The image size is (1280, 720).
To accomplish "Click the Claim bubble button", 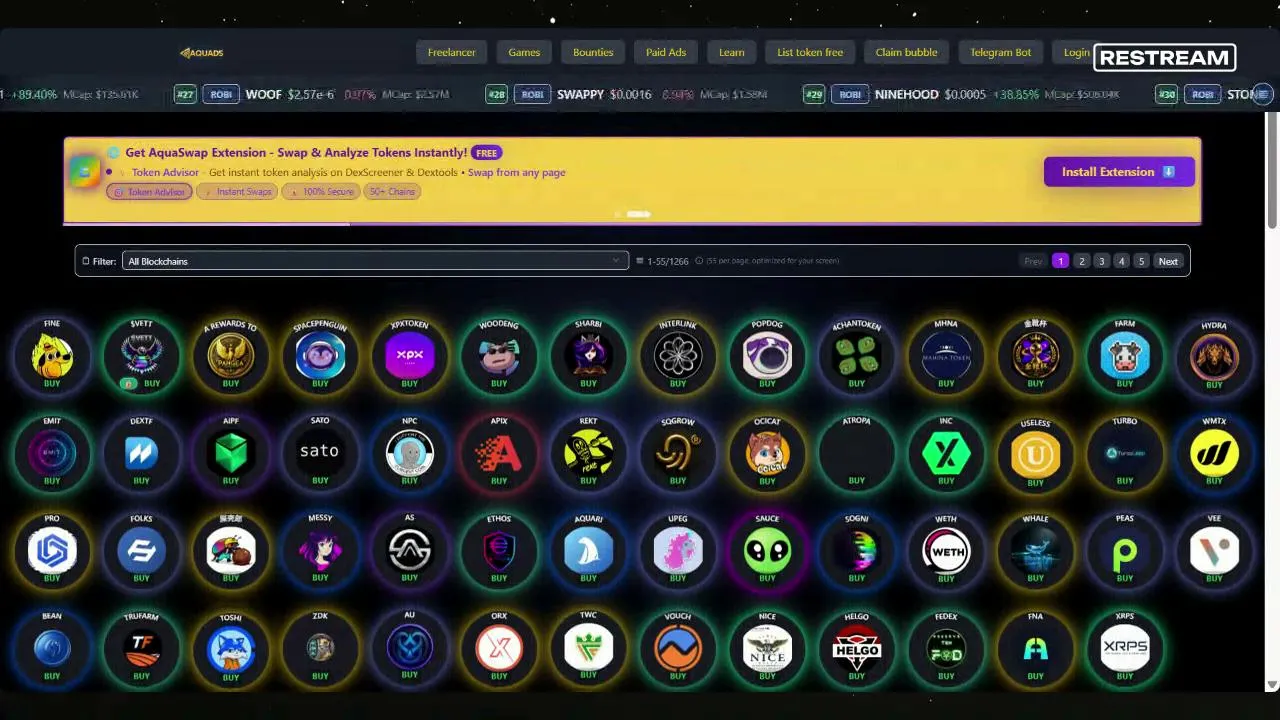I will pos(907,52).
